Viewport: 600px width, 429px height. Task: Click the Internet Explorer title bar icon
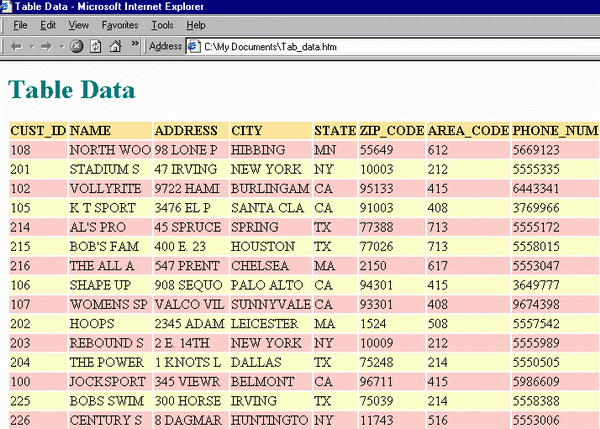pyautogui.click(x=6, y=6)
